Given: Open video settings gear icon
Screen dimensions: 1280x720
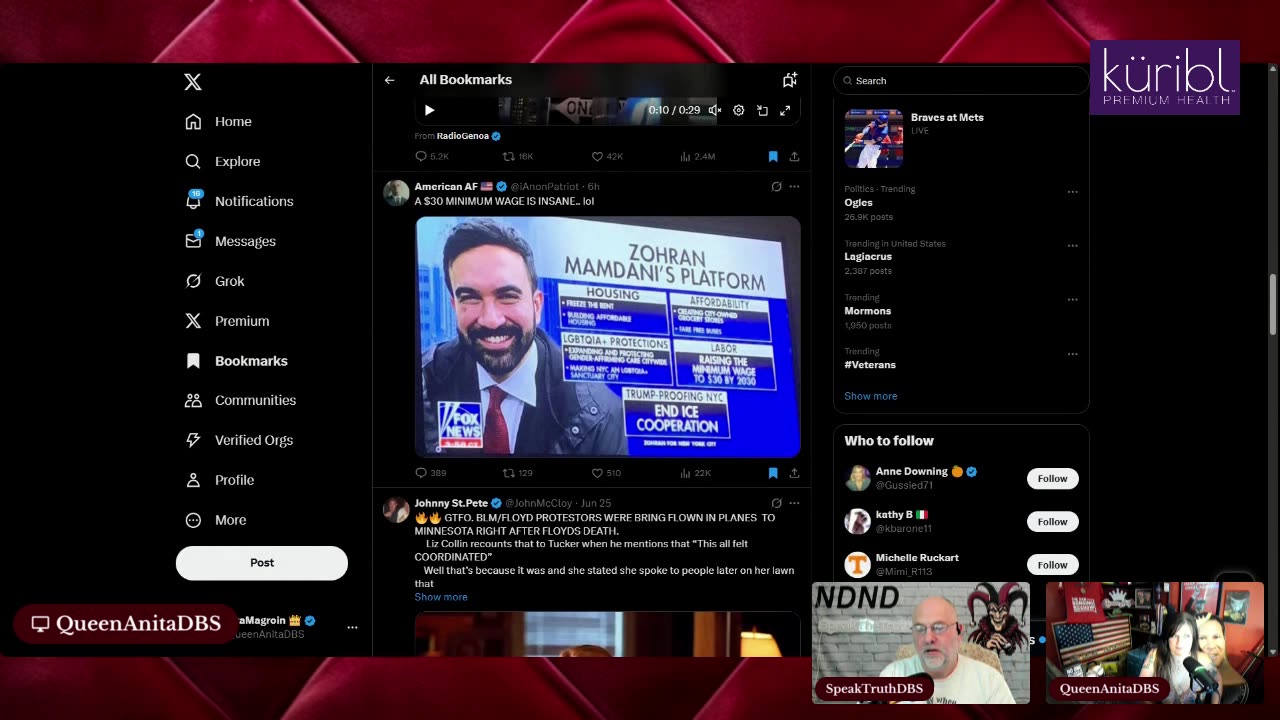Looking at the screenshot, I should point(738,110).
